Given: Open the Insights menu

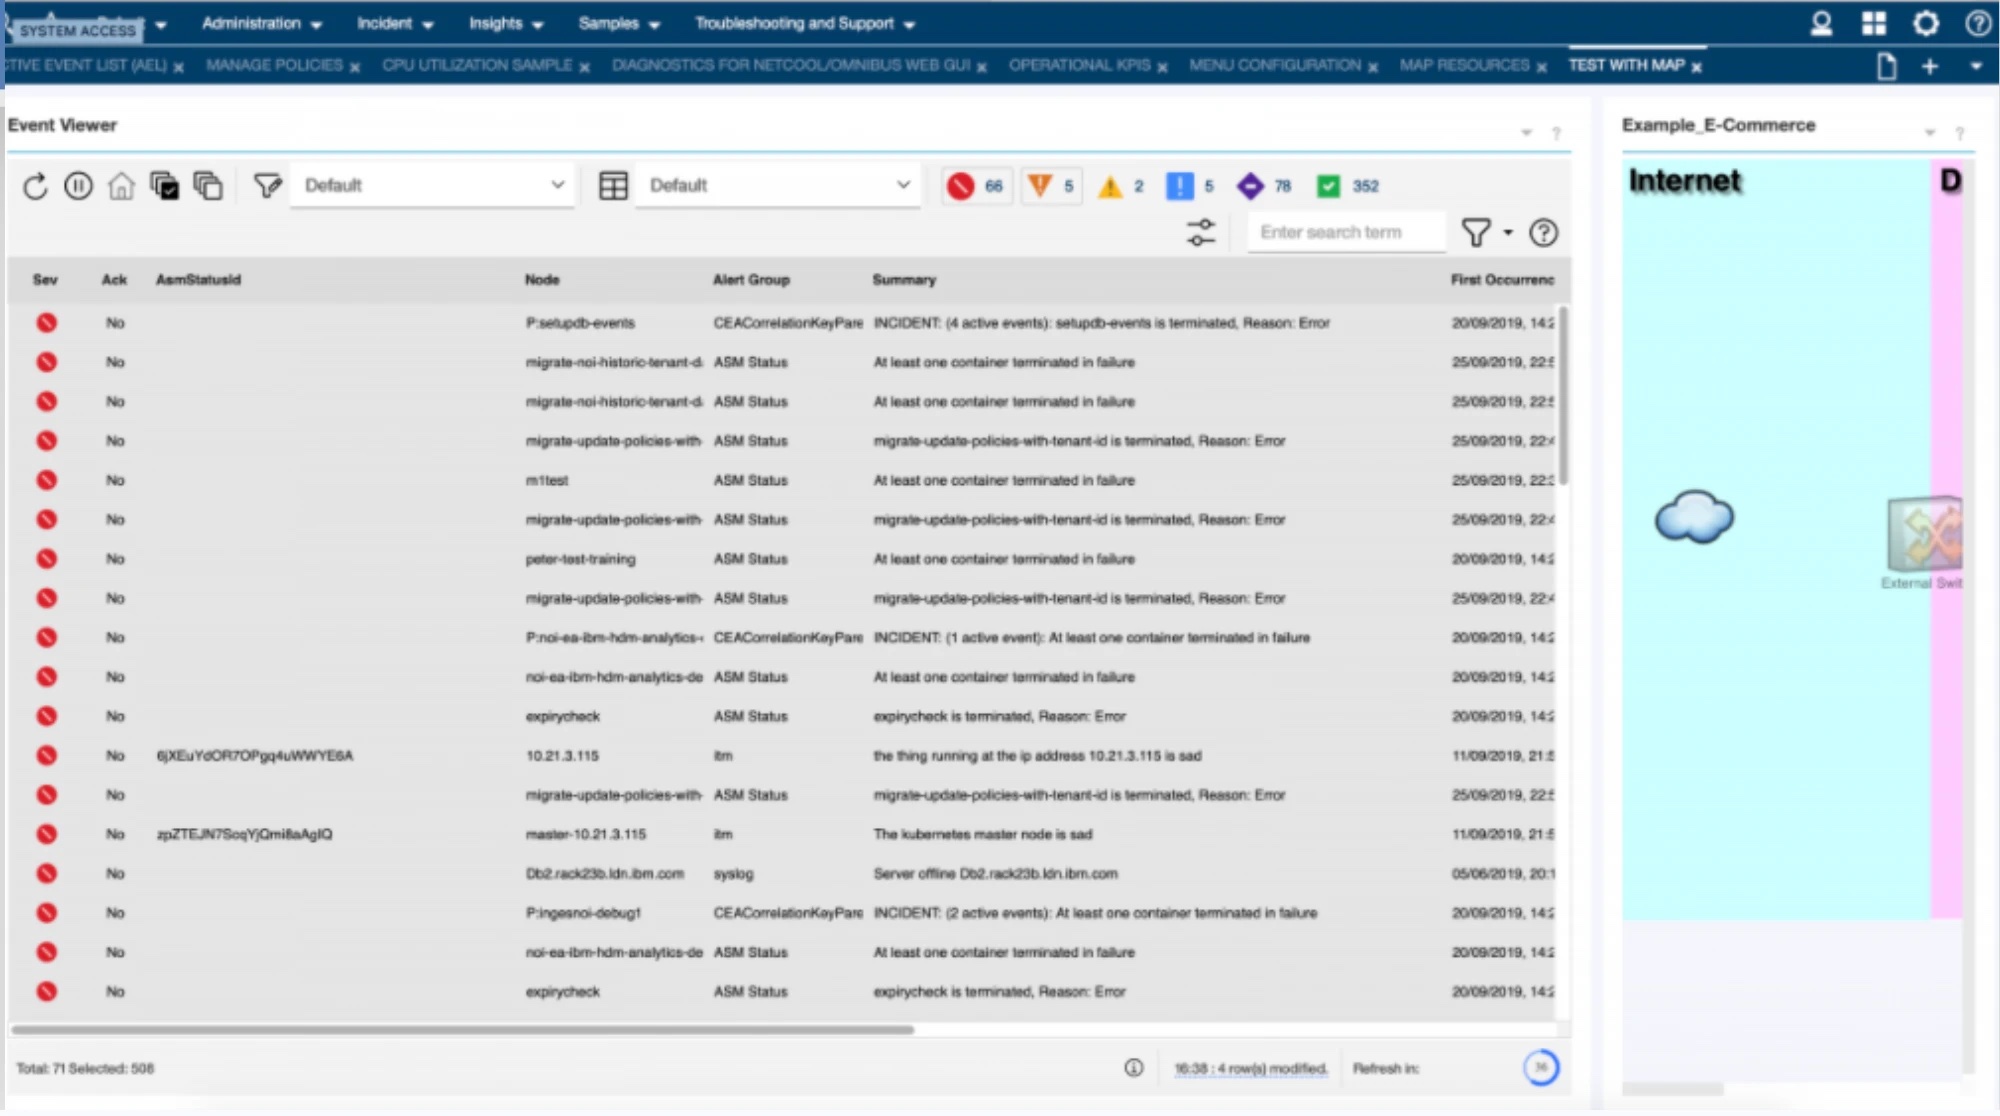Looking at the screenshot, I should click(506, 24).
